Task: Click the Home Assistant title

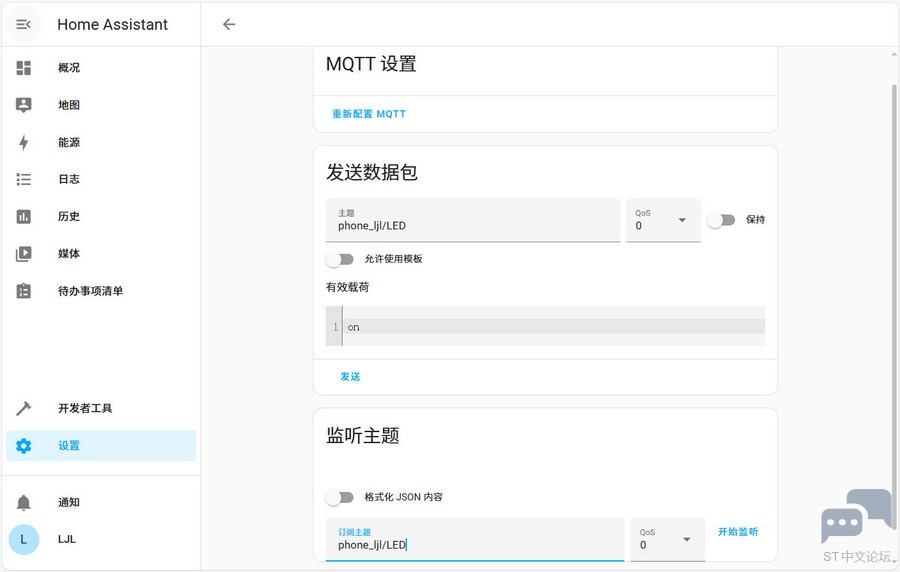Action: [x=112, y=25]
